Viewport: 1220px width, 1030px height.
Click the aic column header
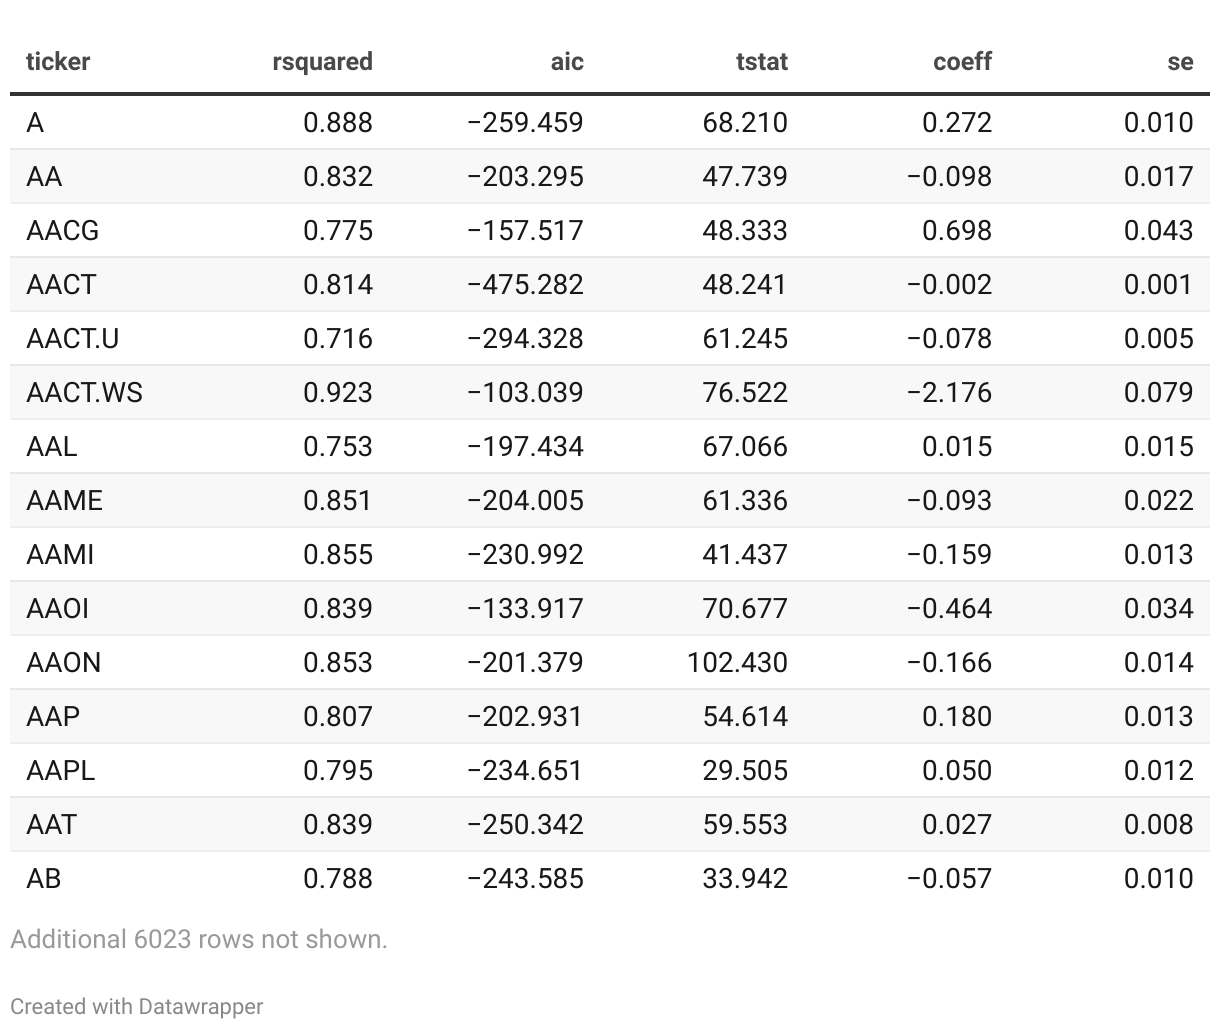click(566, 62)
